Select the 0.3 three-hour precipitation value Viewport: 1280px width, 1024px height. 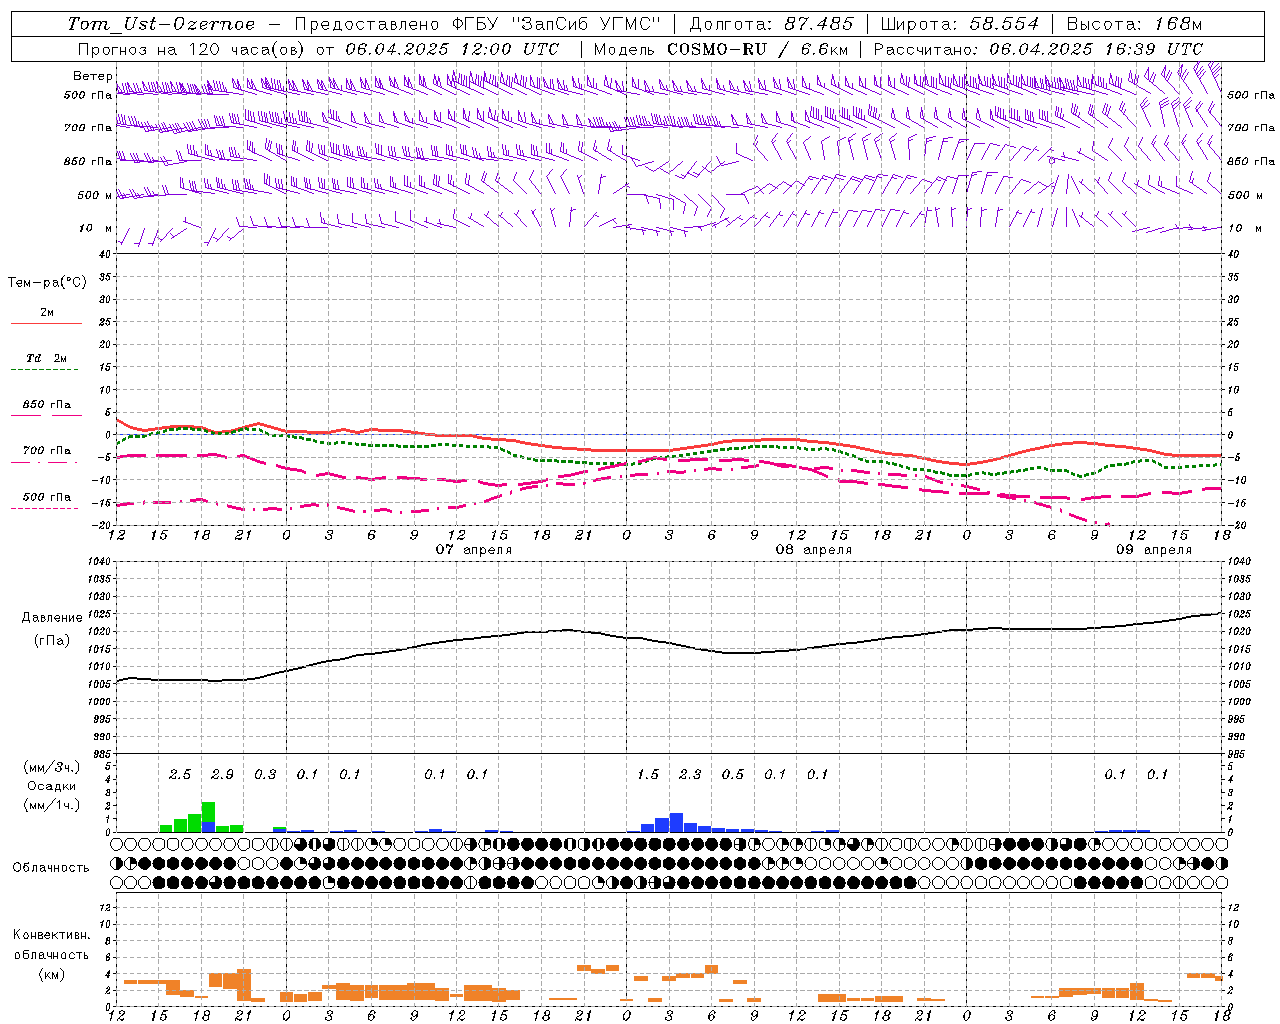point(265,775)
